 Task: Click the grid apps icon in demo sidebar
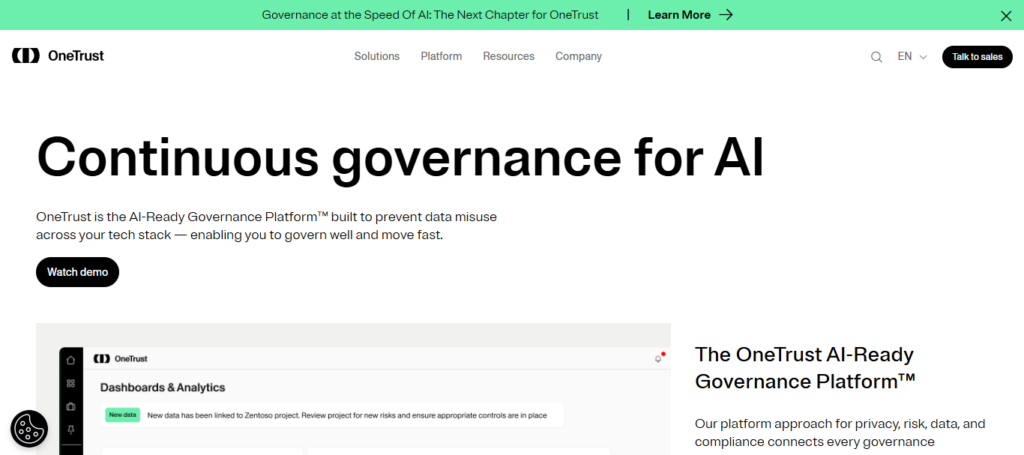[71, 383]
